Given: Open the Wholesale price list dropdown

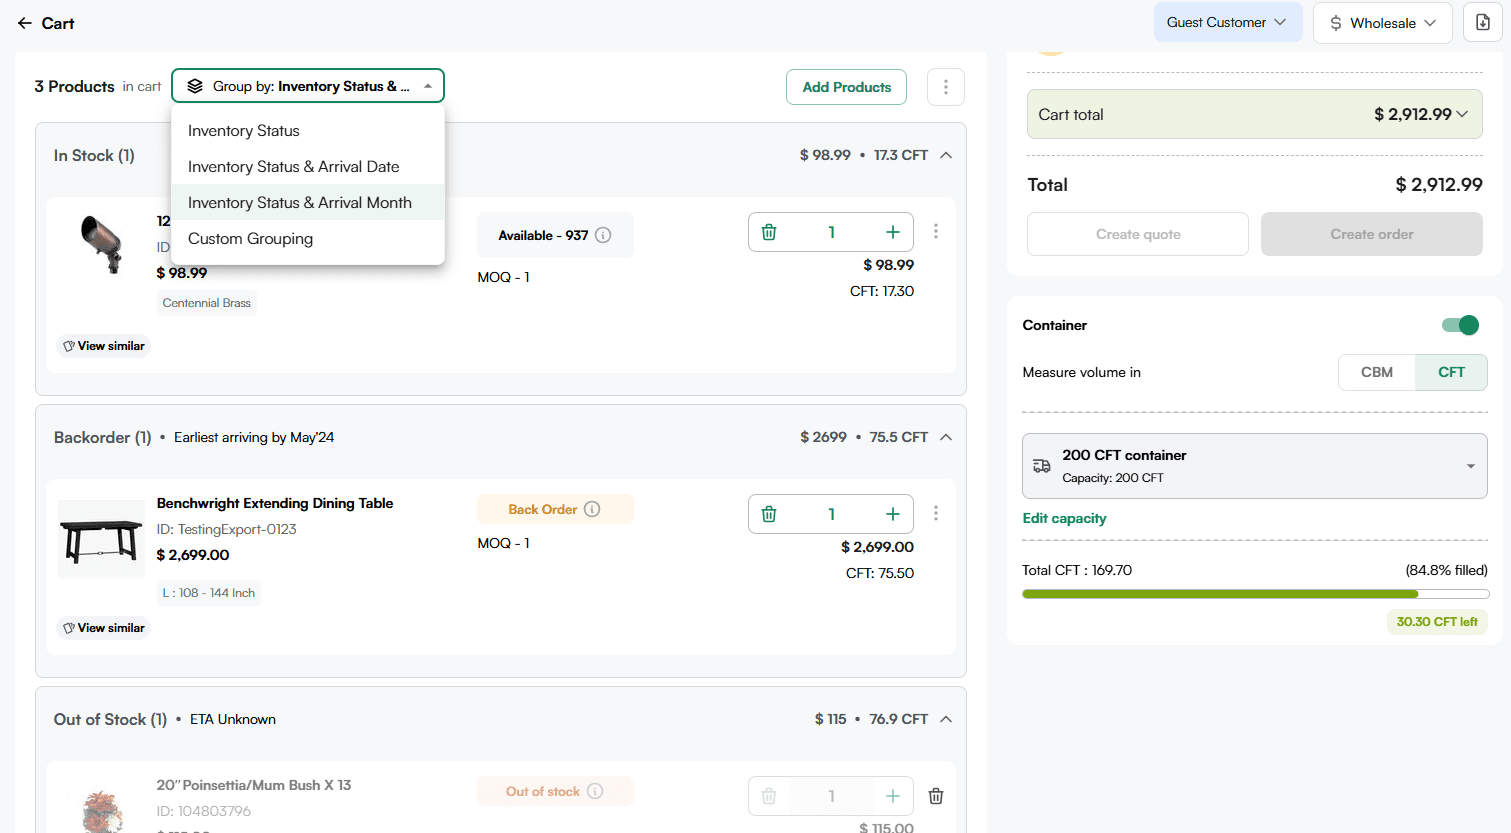Looking at the screenshot, I should (1382, 23).
